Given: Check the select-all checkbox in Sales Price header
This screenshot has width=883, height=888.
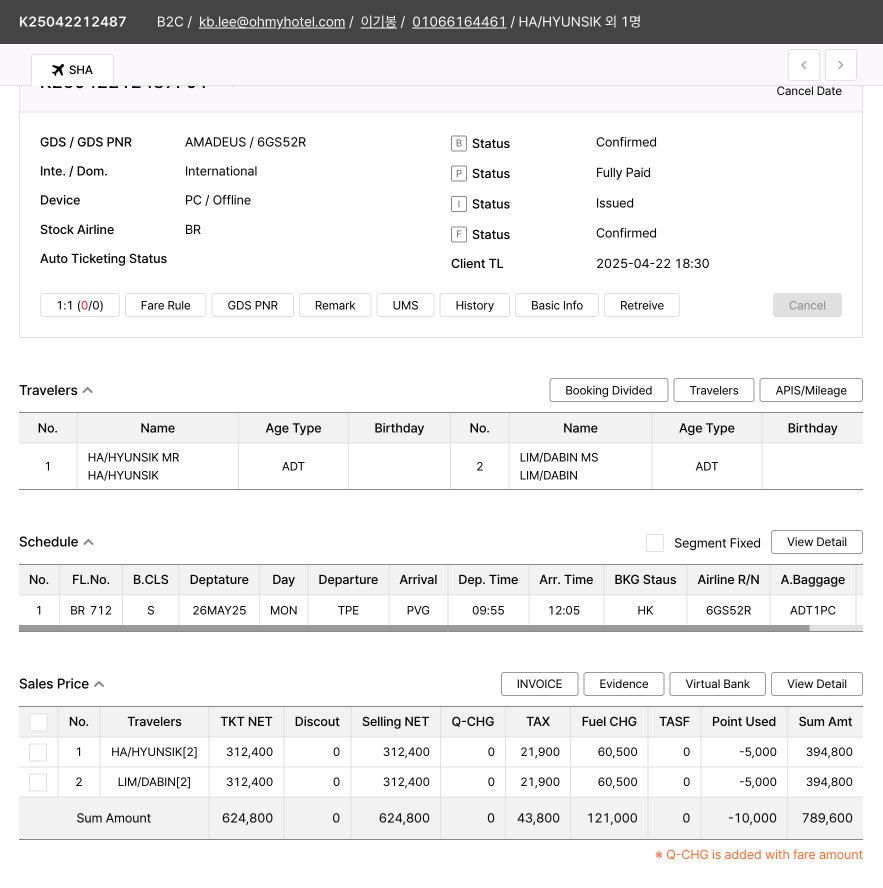Looking at the screenshot, I should tap(38, 722).
